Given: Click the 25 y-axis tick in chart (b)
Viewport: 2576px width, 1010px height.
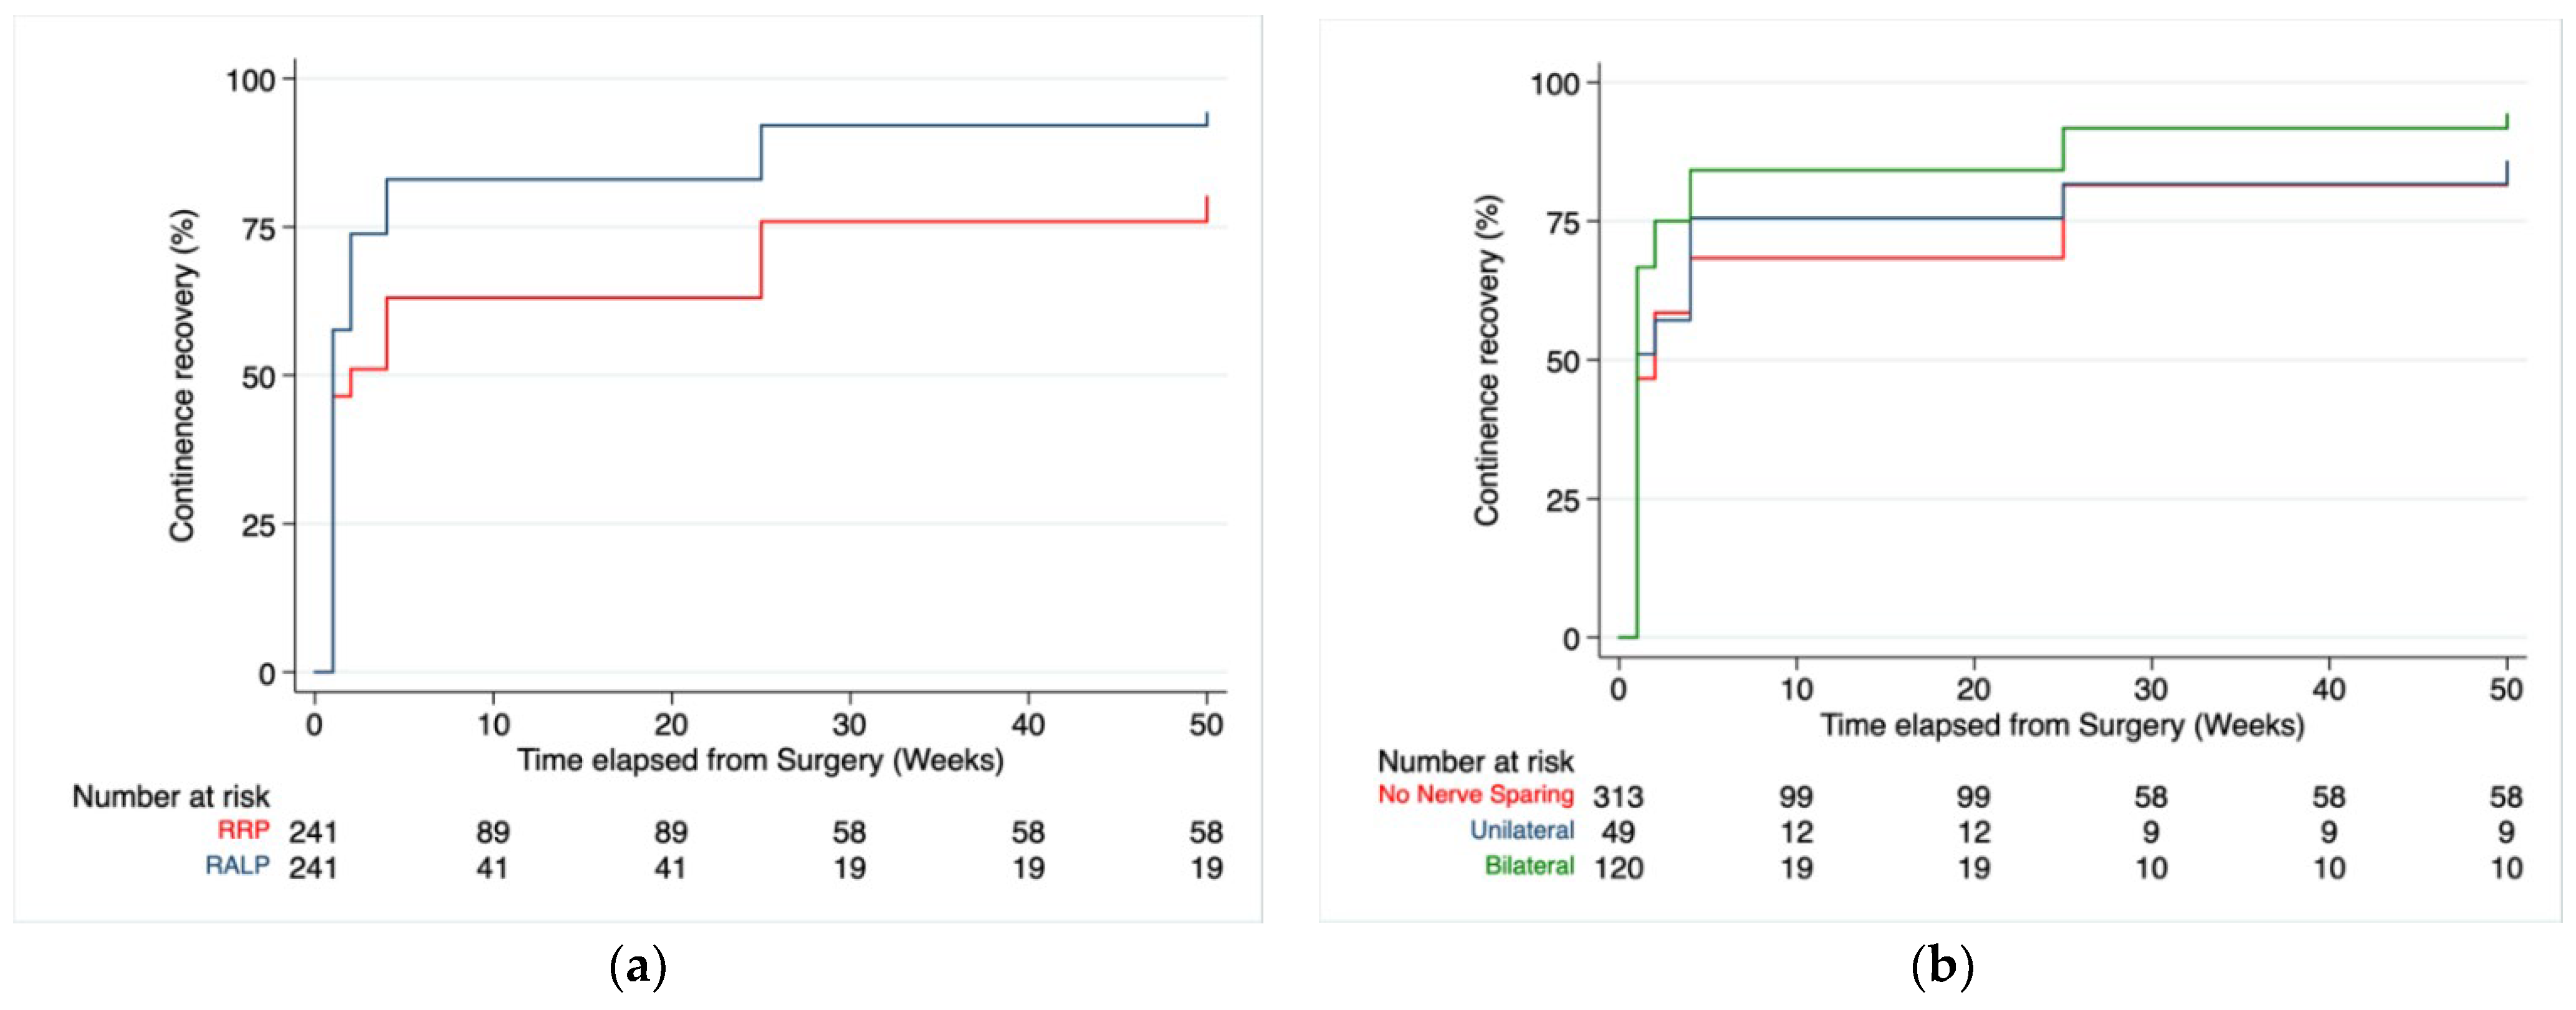Looking at the screenshot, I should tap(1563, 500).
